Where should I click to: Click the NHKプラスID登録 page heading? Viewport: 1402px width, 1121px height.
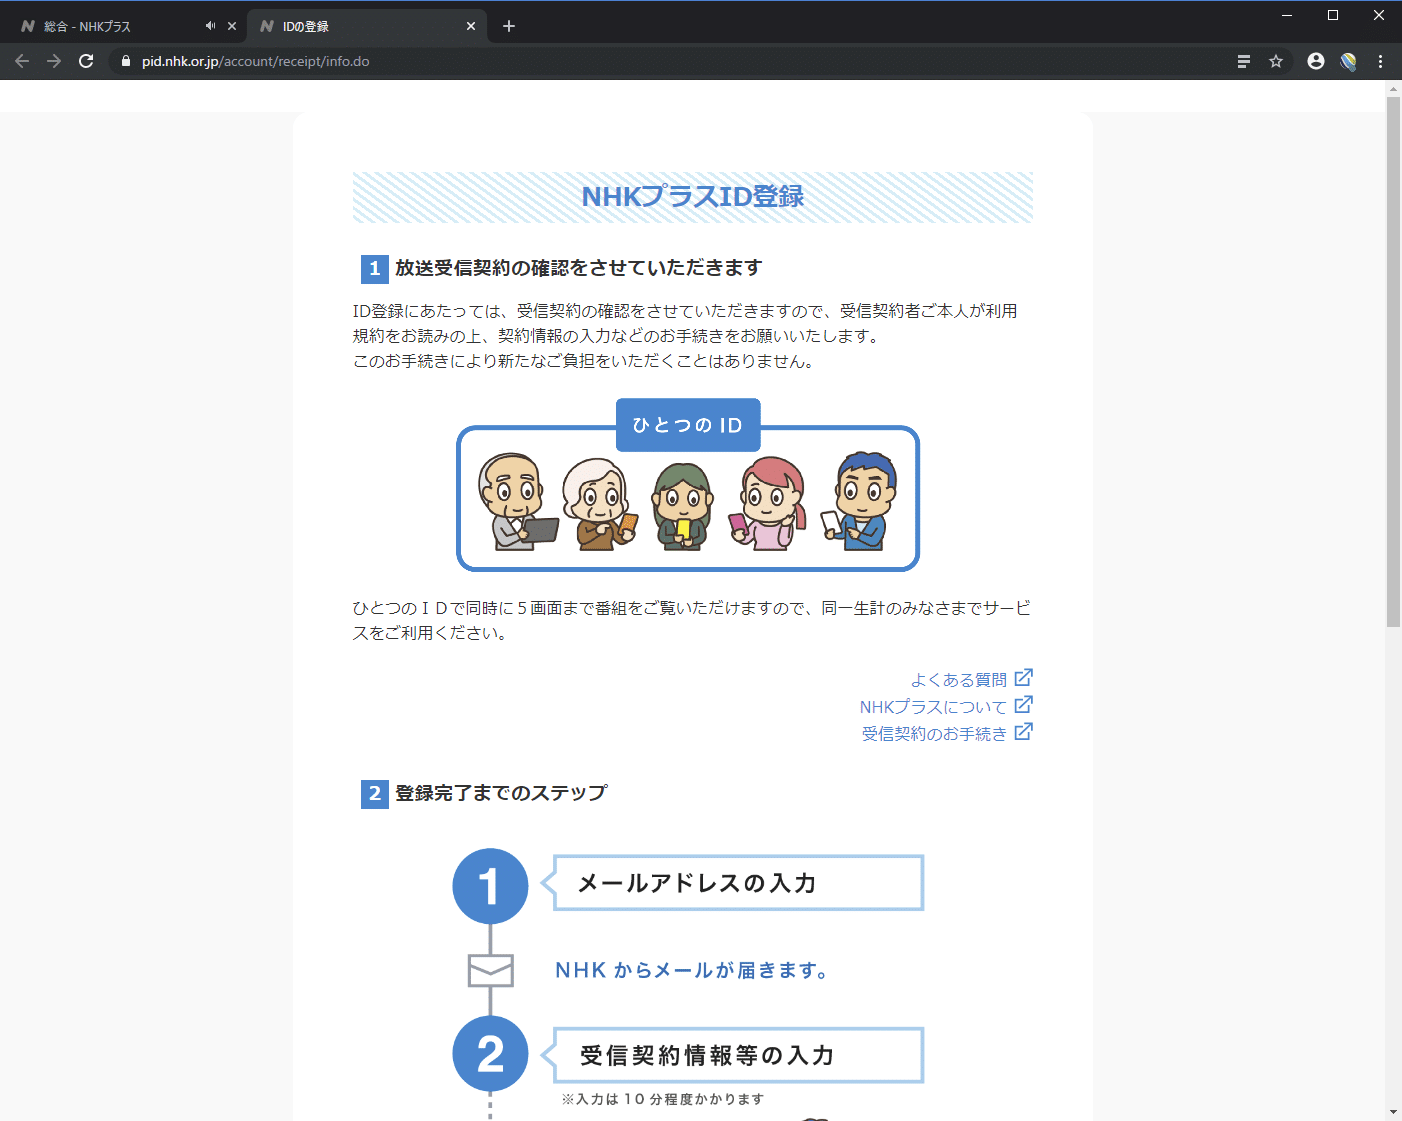click(x=693, y=197)
